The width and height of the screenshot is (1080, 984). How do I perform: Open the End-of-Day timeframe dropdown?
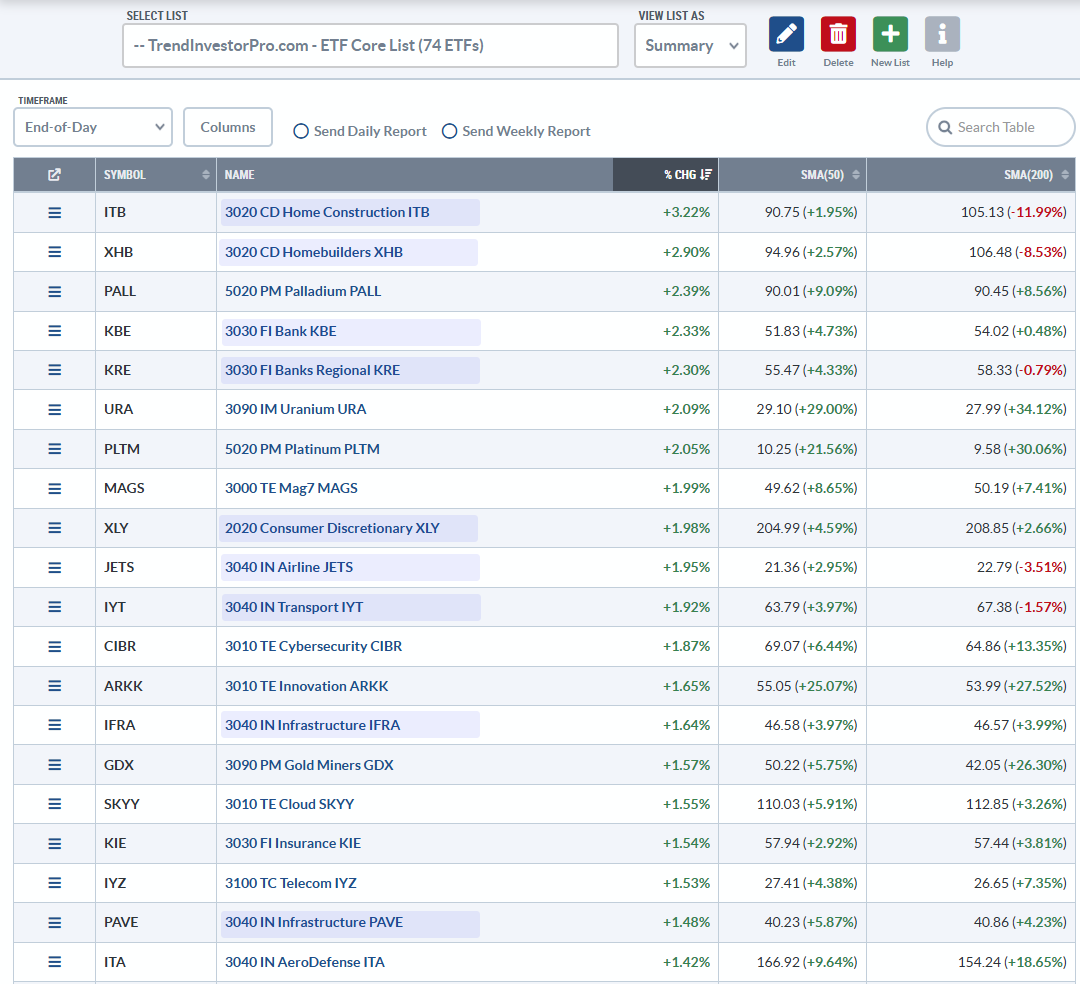coord(93,127)
